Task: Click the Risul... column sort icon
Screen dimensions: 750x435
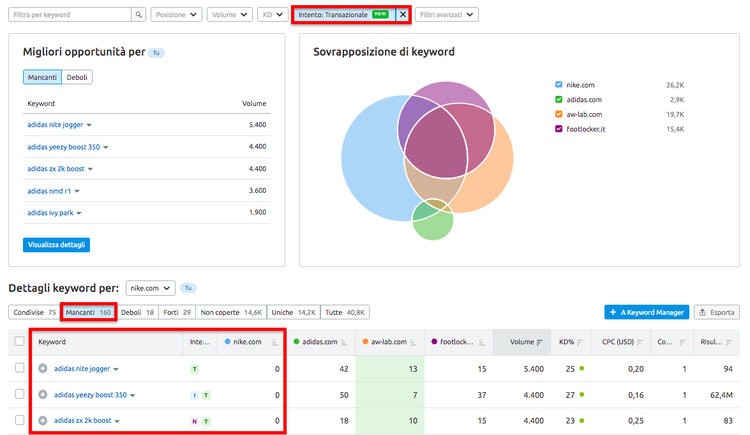Action: tap(729, 342)
